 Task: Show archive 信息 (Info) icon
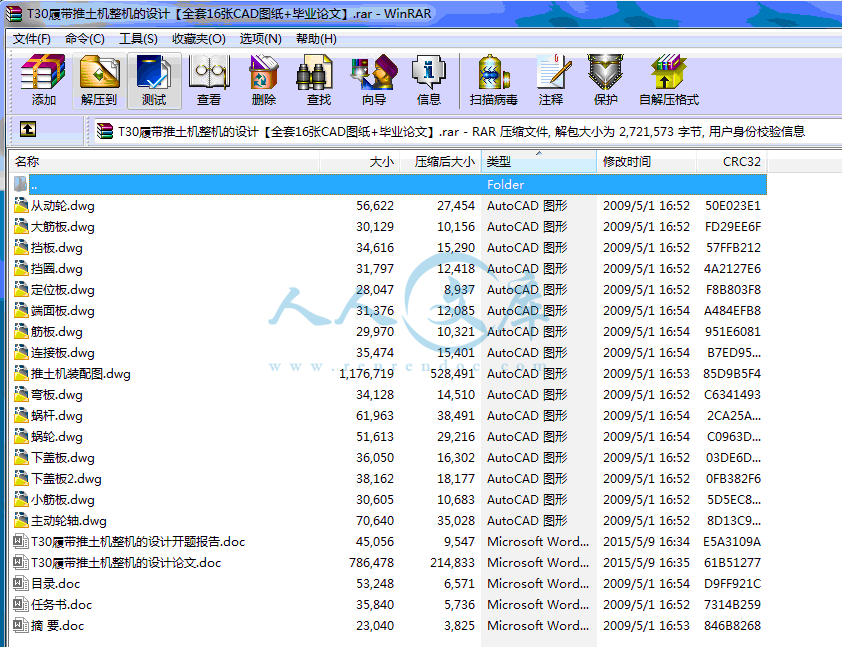429,81
